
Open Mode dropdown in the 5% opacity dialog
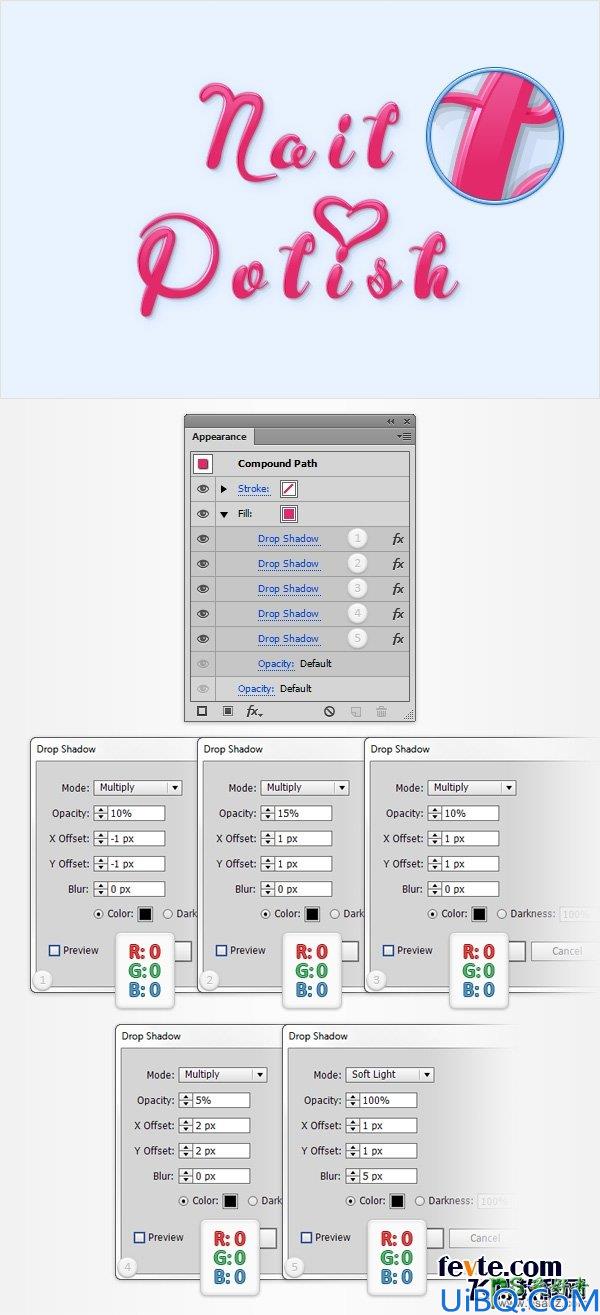[x=223, y=1075]
